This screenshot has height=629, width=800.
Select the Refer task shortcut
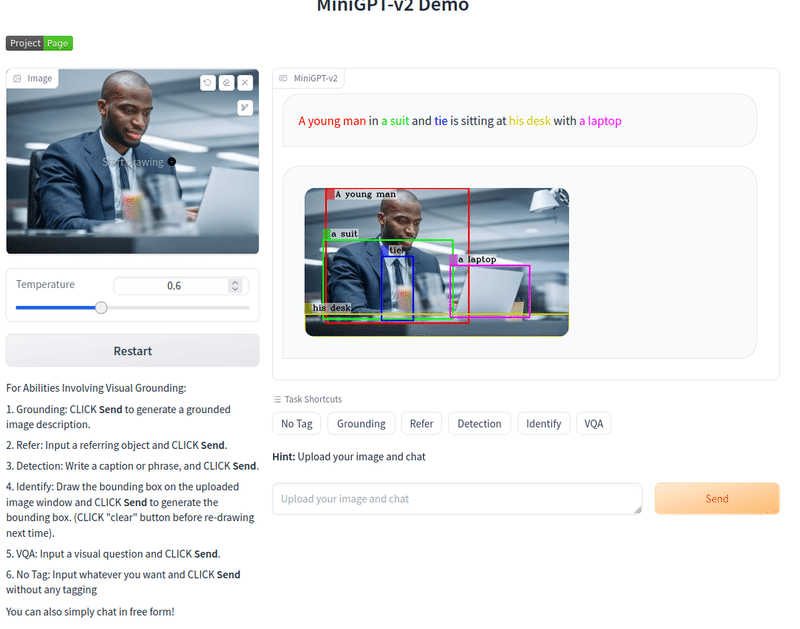tap(421, 424)
